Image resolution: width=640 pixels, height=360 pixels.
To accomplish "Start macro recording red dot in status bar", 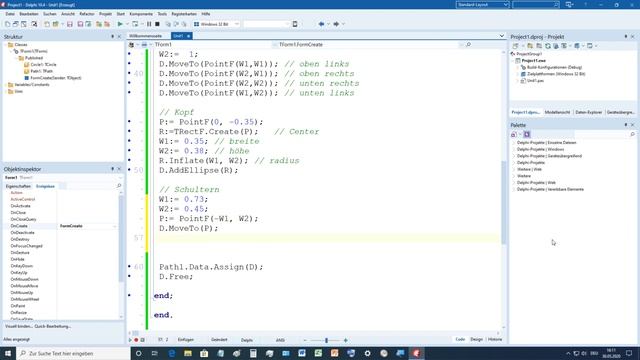I will (136, 340).
